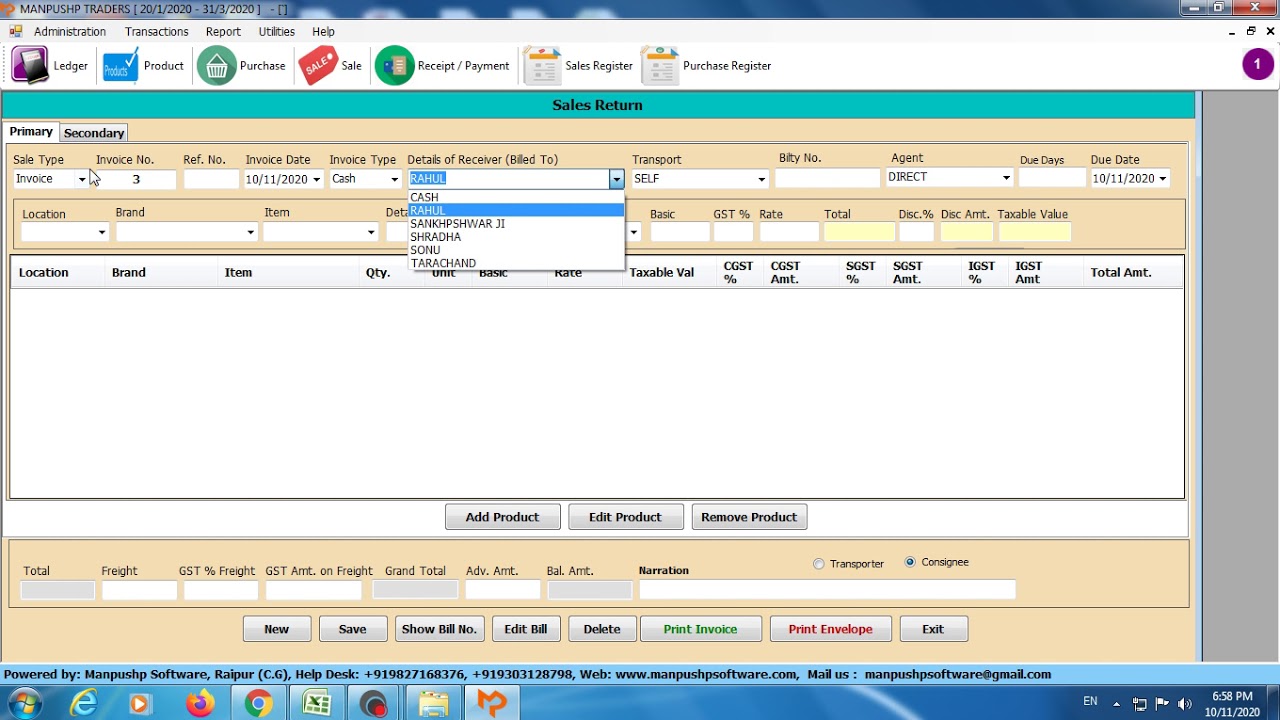Screen dimensions: 1280x720
Task: Open the Purchase Register icon
Action: tap(660, 66)
